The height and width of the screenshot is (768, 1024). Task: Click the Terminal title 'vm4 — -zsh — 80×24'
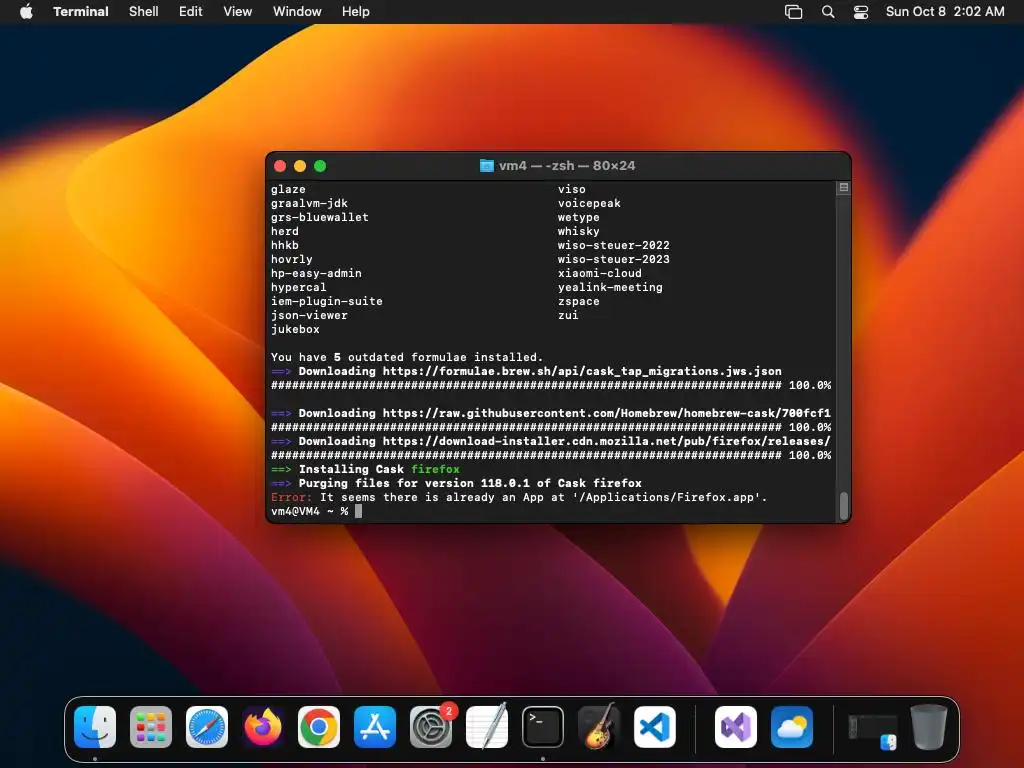click(x=567, y=166)
